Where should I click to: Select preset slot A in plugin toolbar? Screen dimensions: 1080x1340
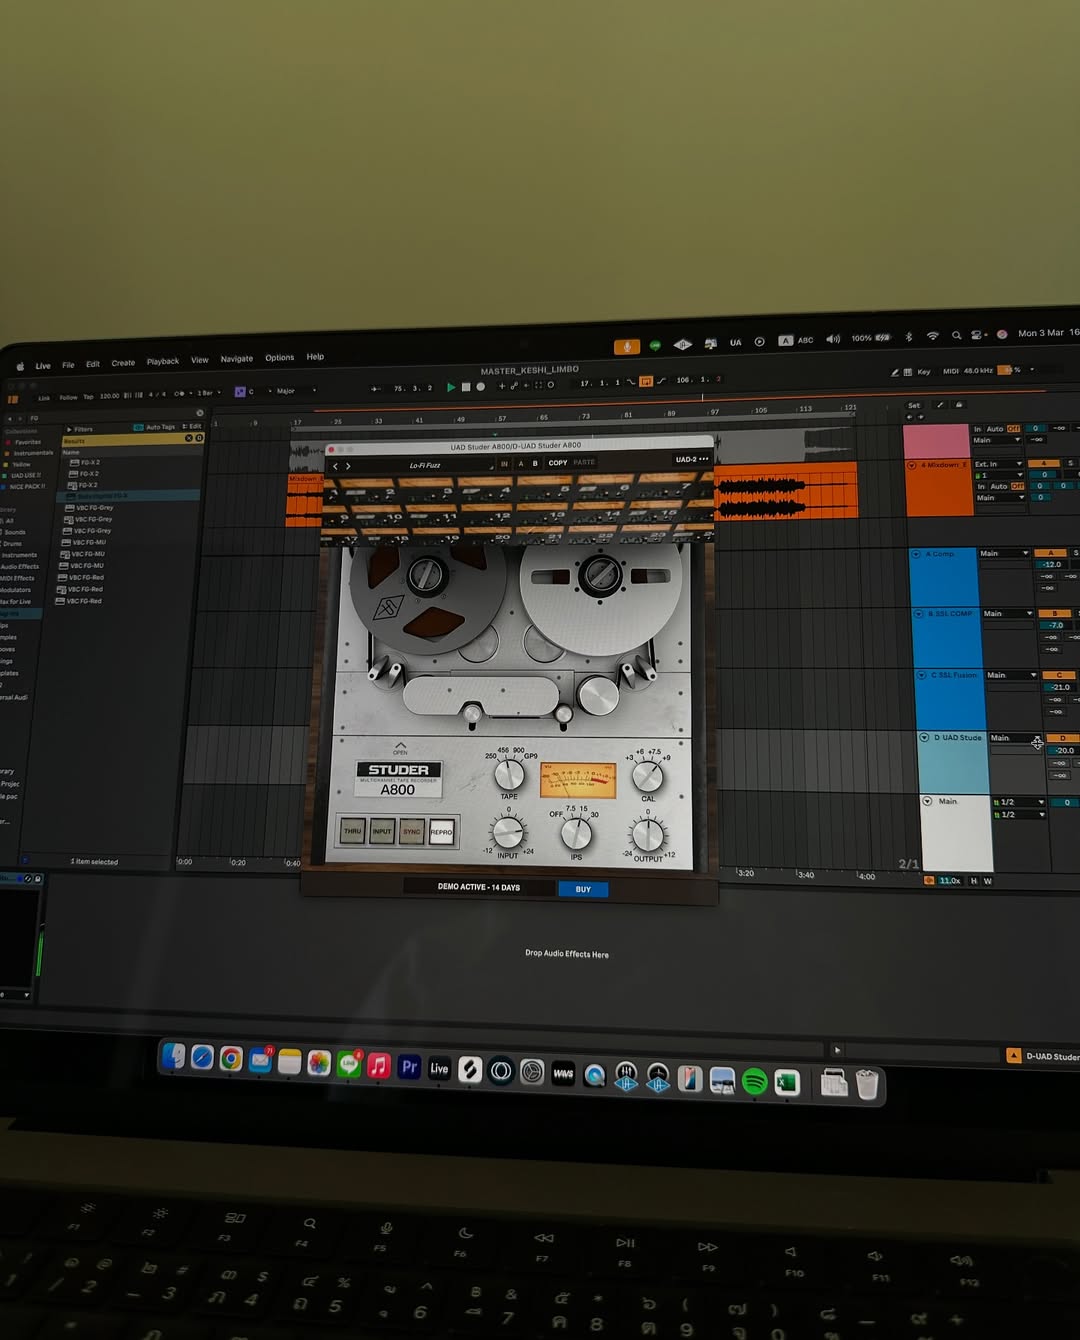coord(520,464)
